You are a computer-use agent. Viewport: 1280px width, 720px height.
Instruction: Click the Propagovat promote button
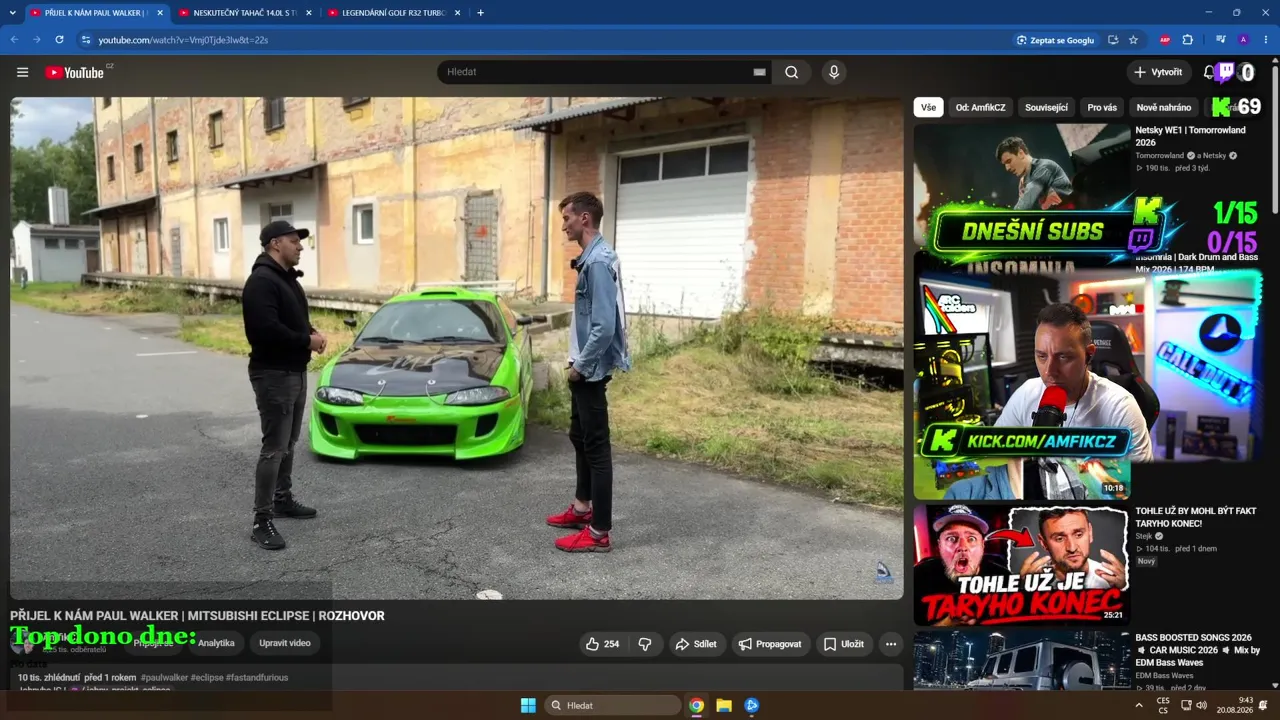tap(769, 644)
